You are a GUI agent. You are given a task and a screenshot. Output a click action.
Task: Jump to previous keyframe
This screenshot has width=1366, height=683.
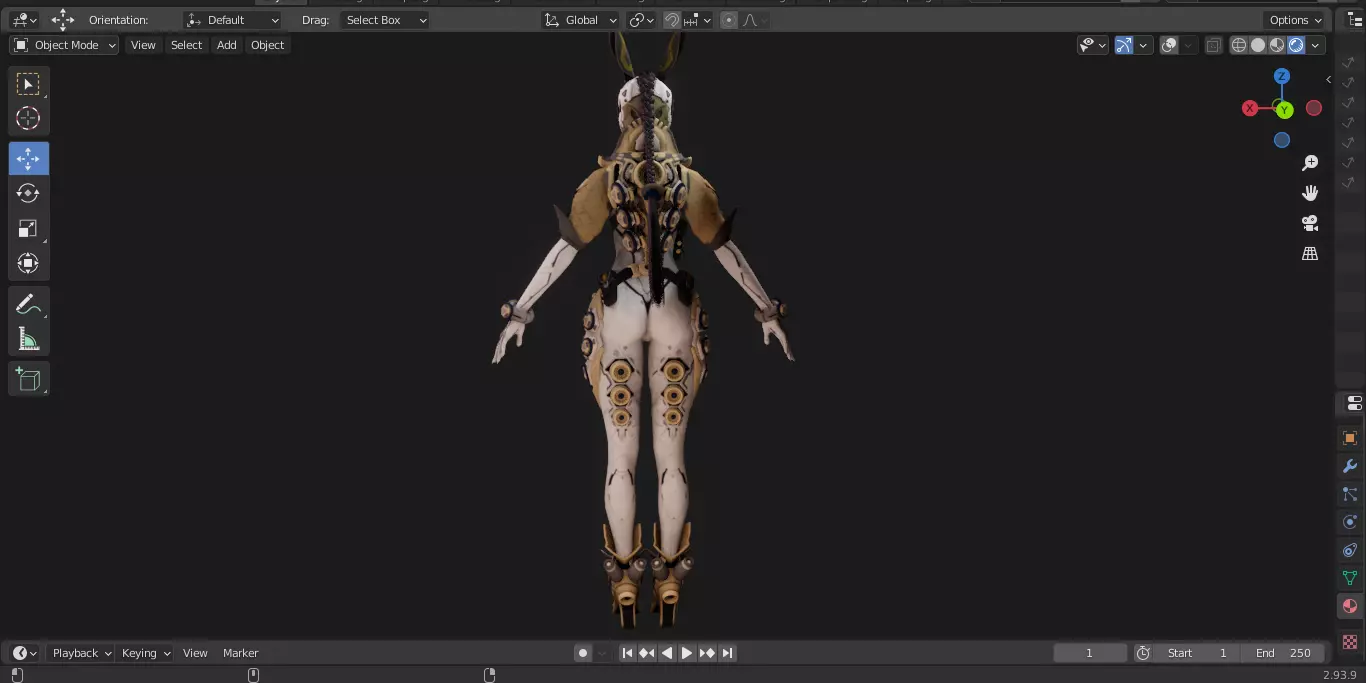click(647, 653)
